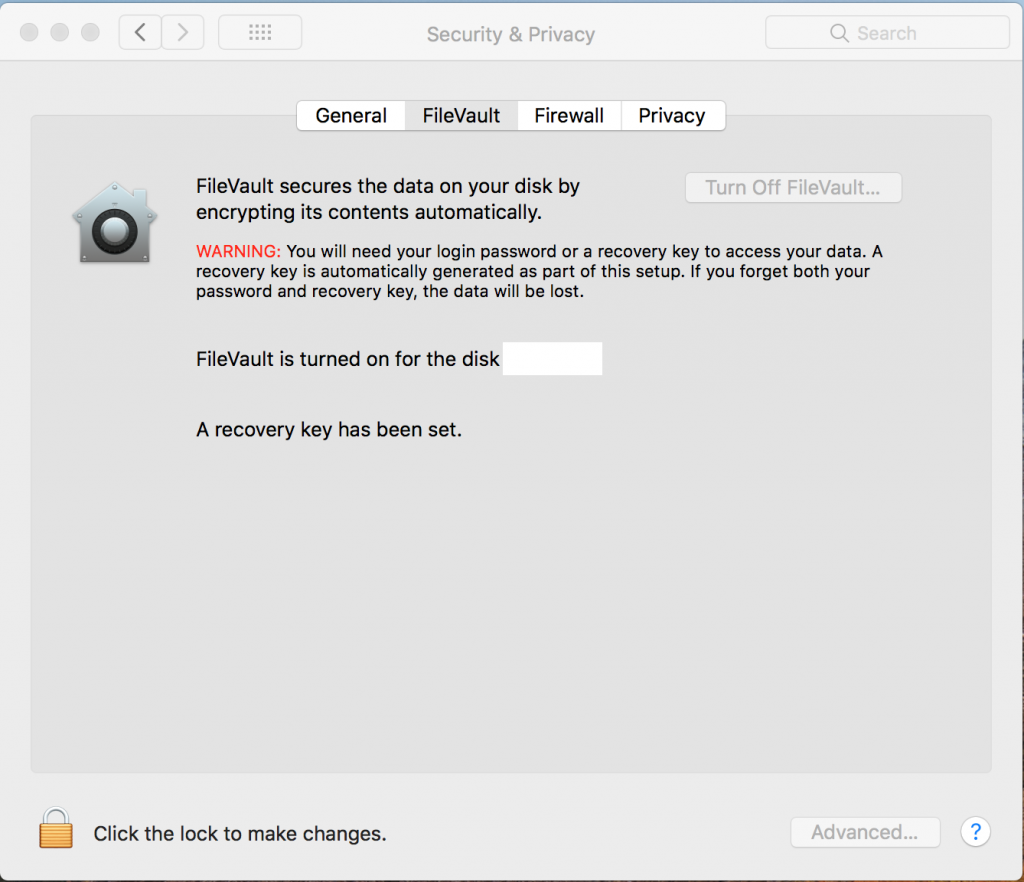Screen dimensions: 1024x882
Task: Click the Security & Privacy window title
Action: click(511, 34)
